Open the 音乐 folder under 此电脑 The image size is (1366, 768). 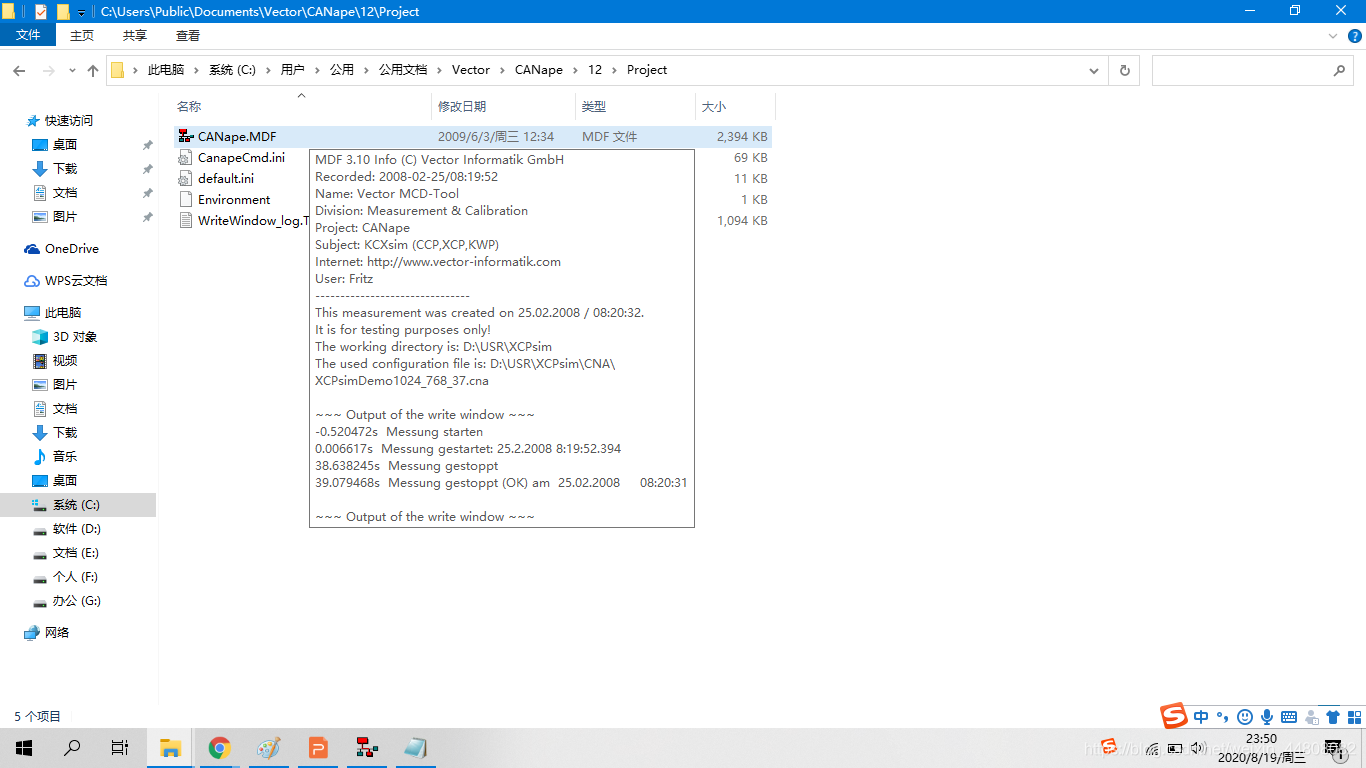point(65,457)
